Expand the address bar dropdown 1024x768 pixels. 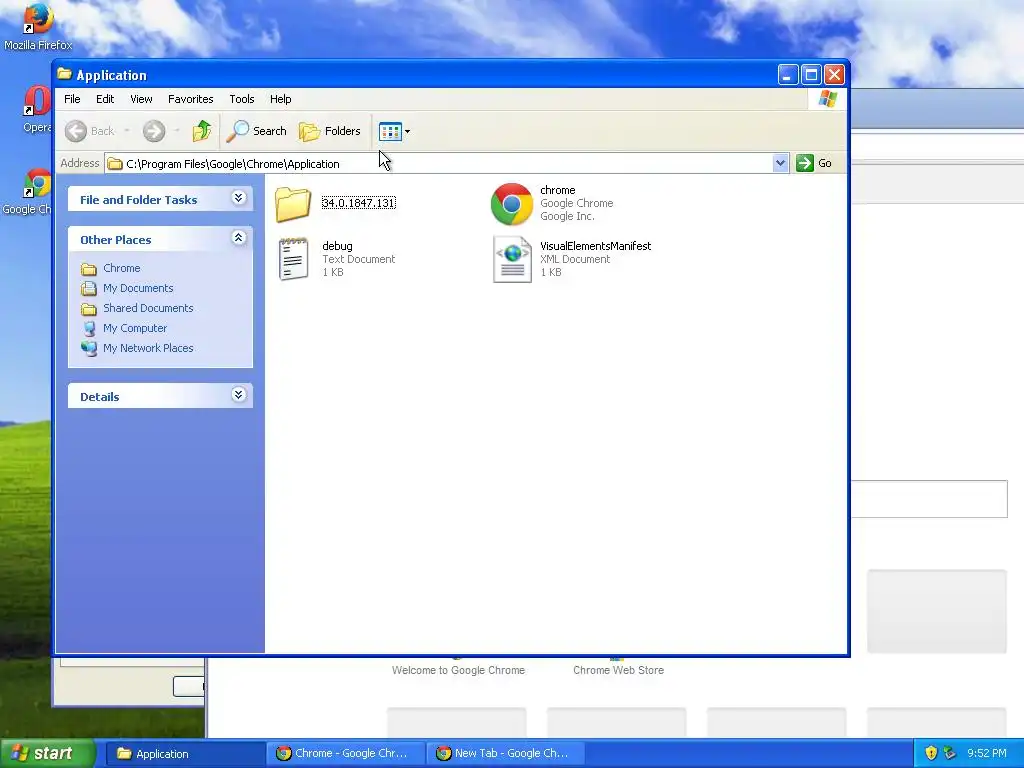(780, 163)
